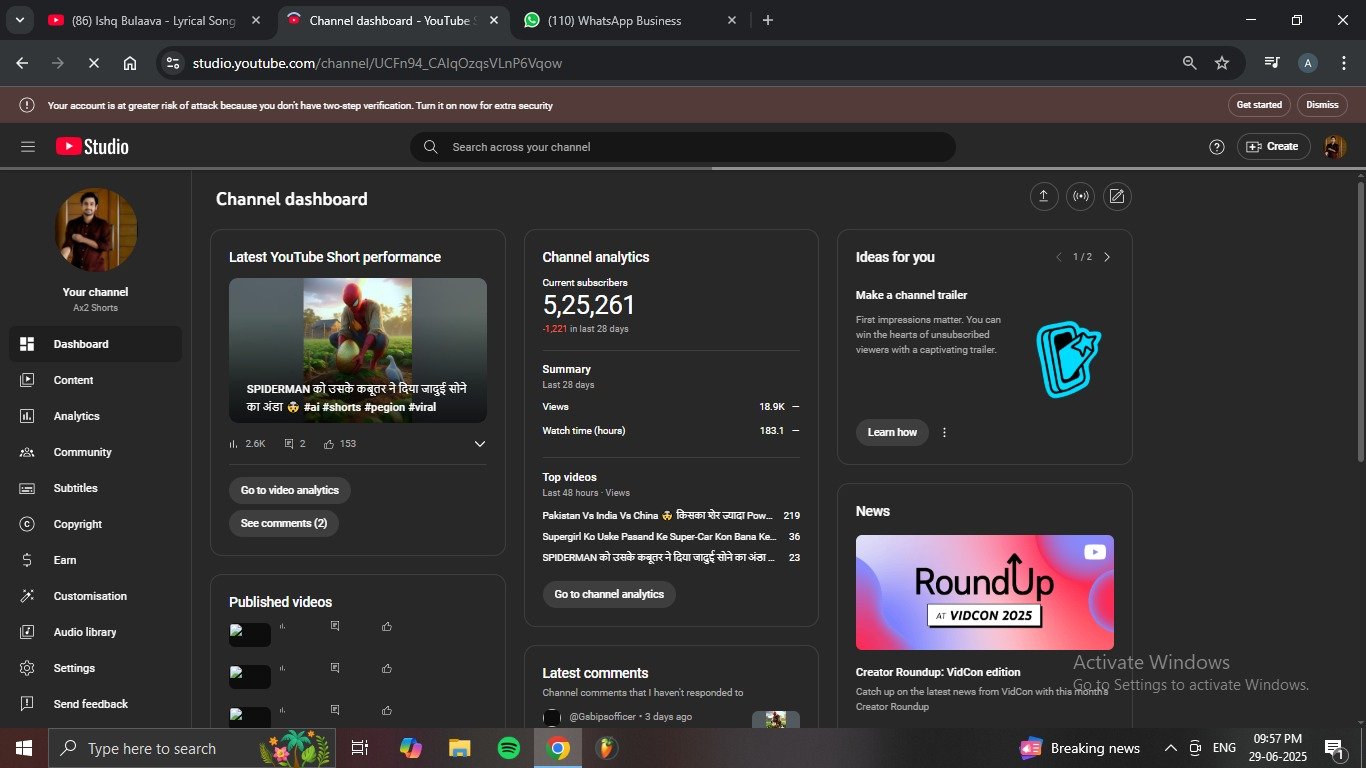Click Get started for two-step verification

click(x=1259, y=105)
